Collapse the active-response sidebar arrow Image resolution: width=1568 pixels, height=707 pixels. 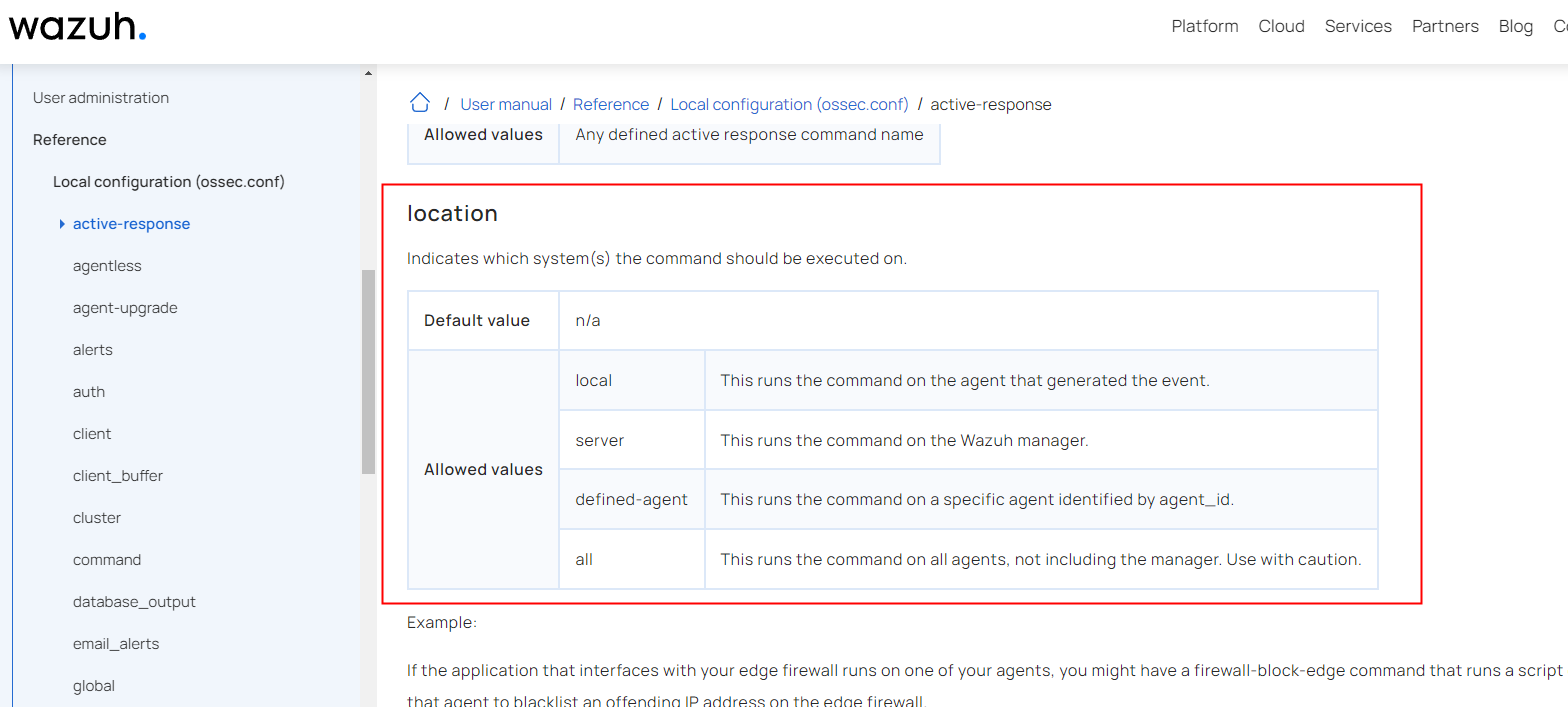(62, 224)
